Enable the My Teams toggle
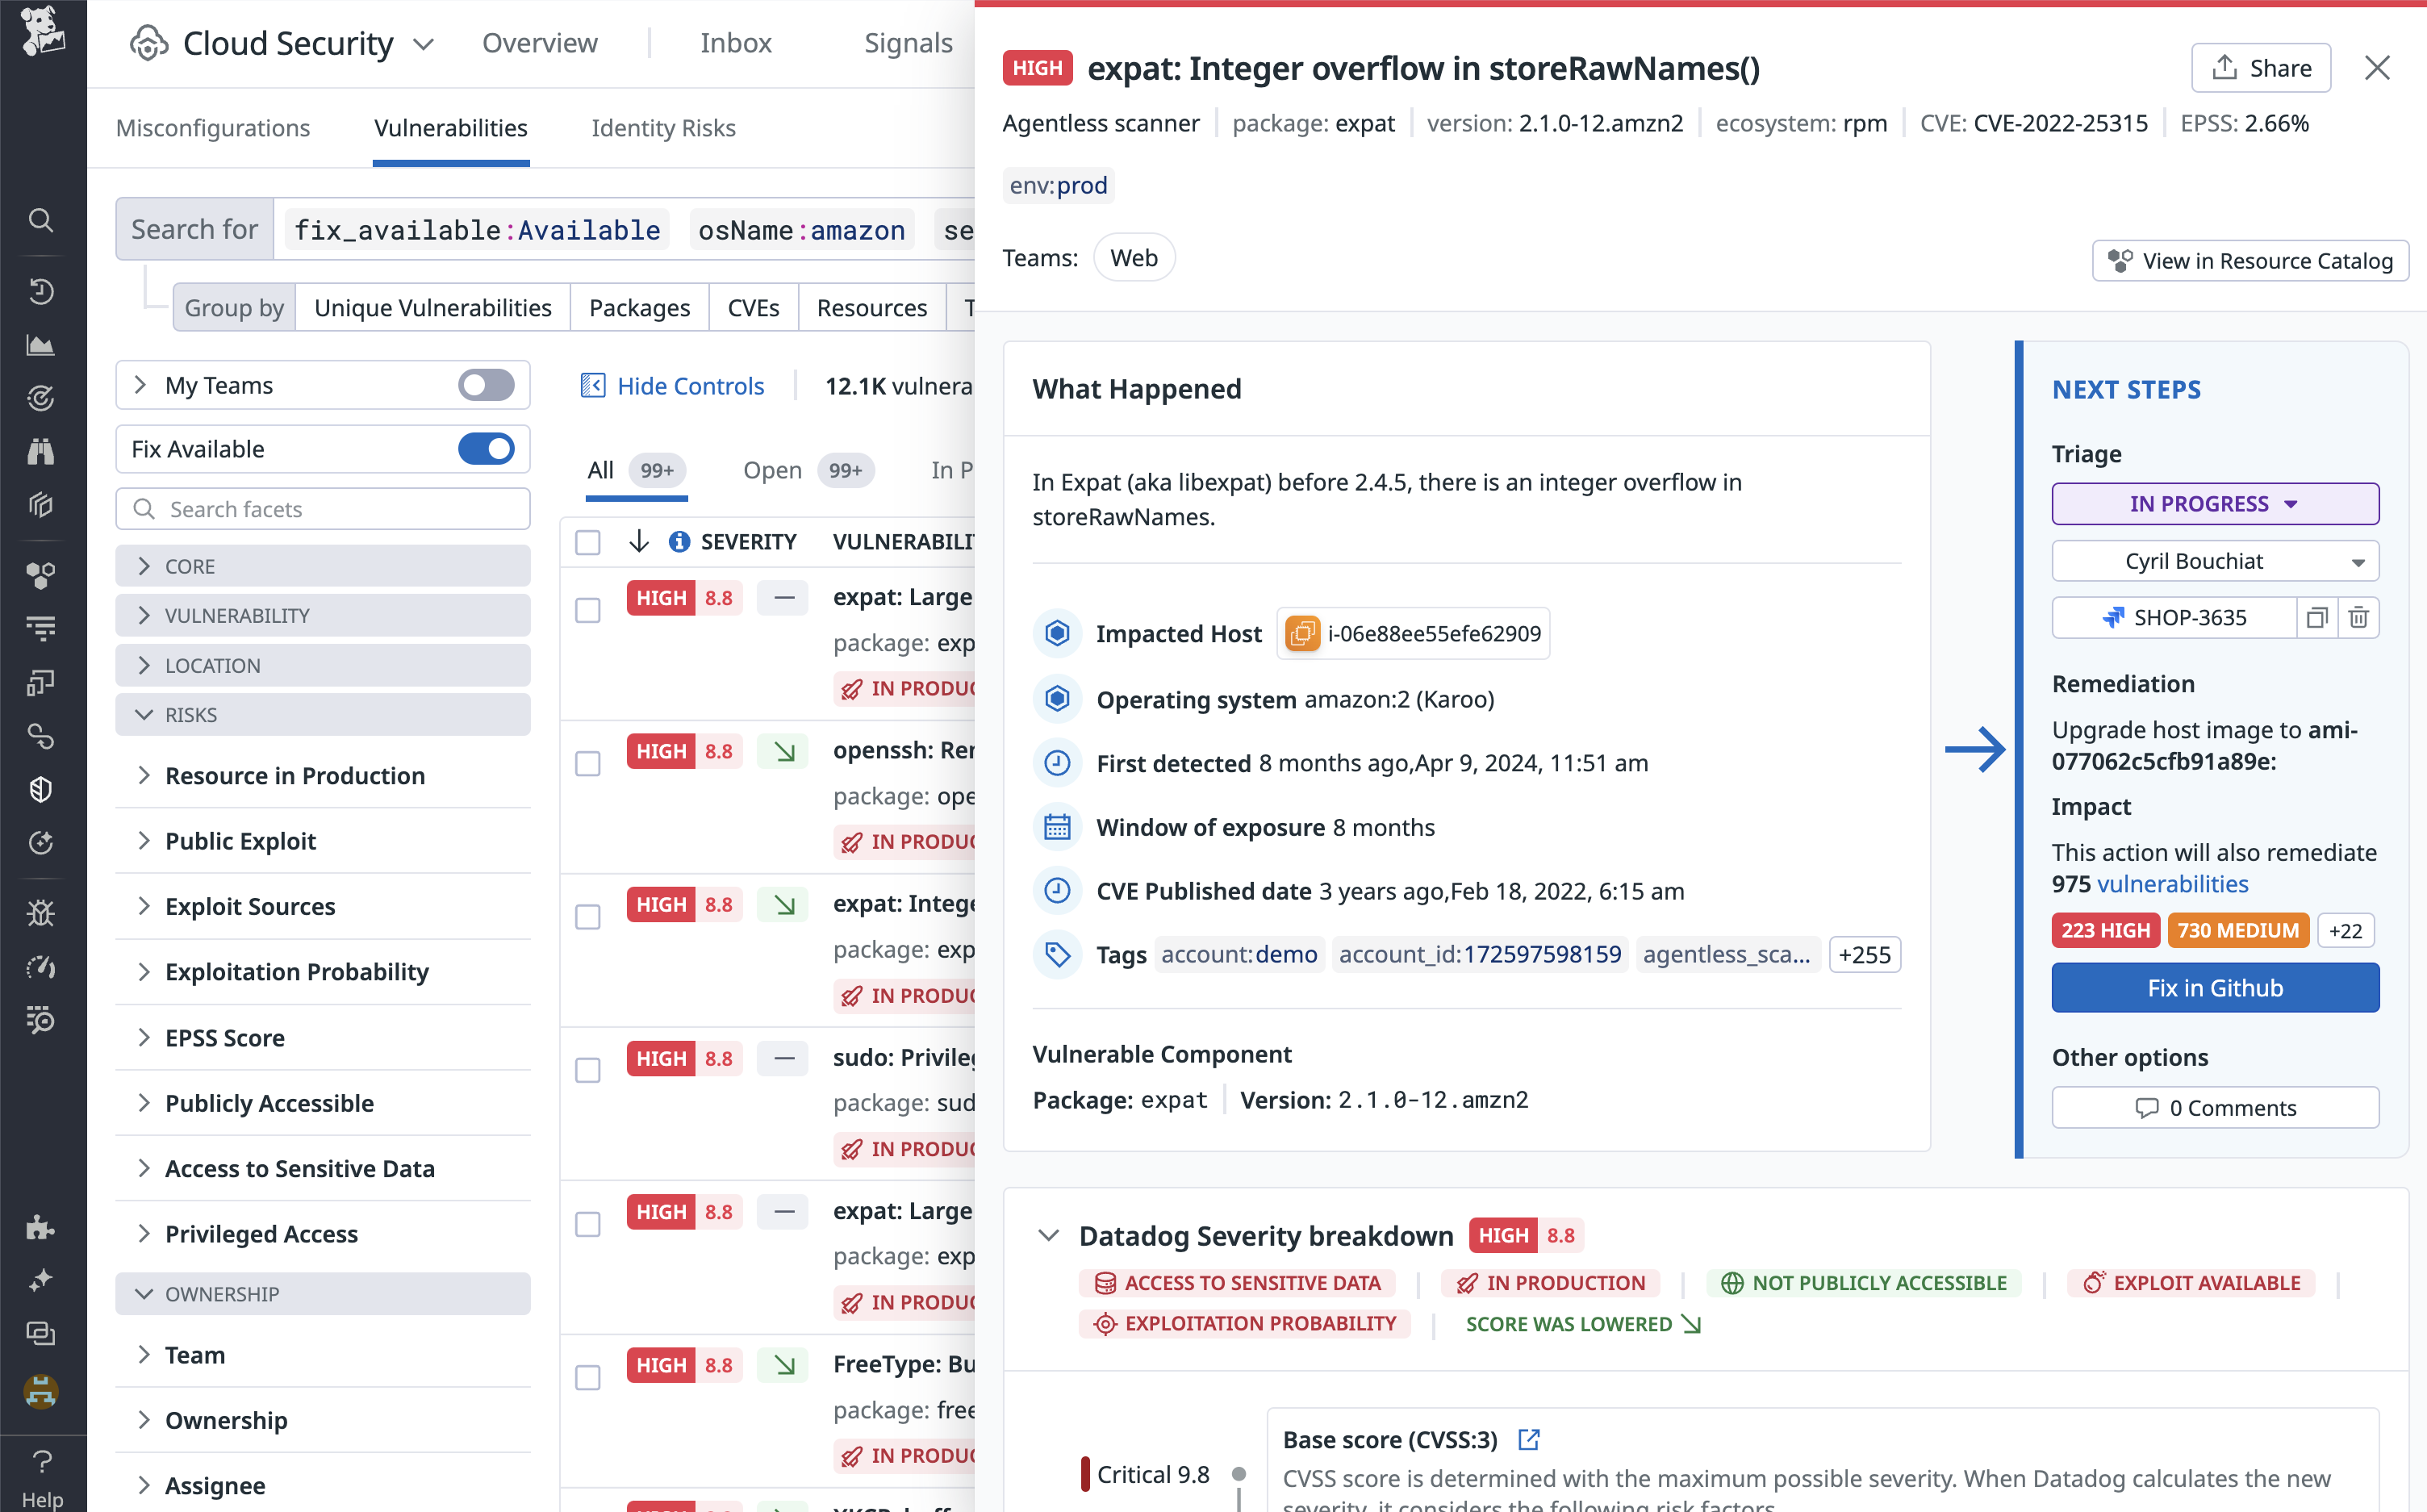This screenshot has width=2427, height=1512. coord(487,385)
